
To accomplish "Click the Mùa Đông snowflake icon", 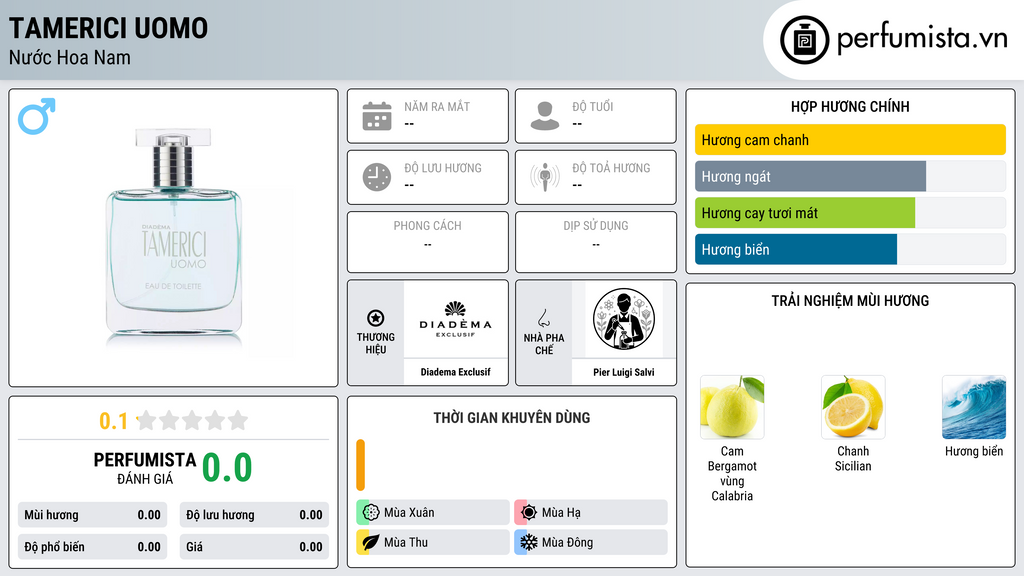I will [529, 542].
